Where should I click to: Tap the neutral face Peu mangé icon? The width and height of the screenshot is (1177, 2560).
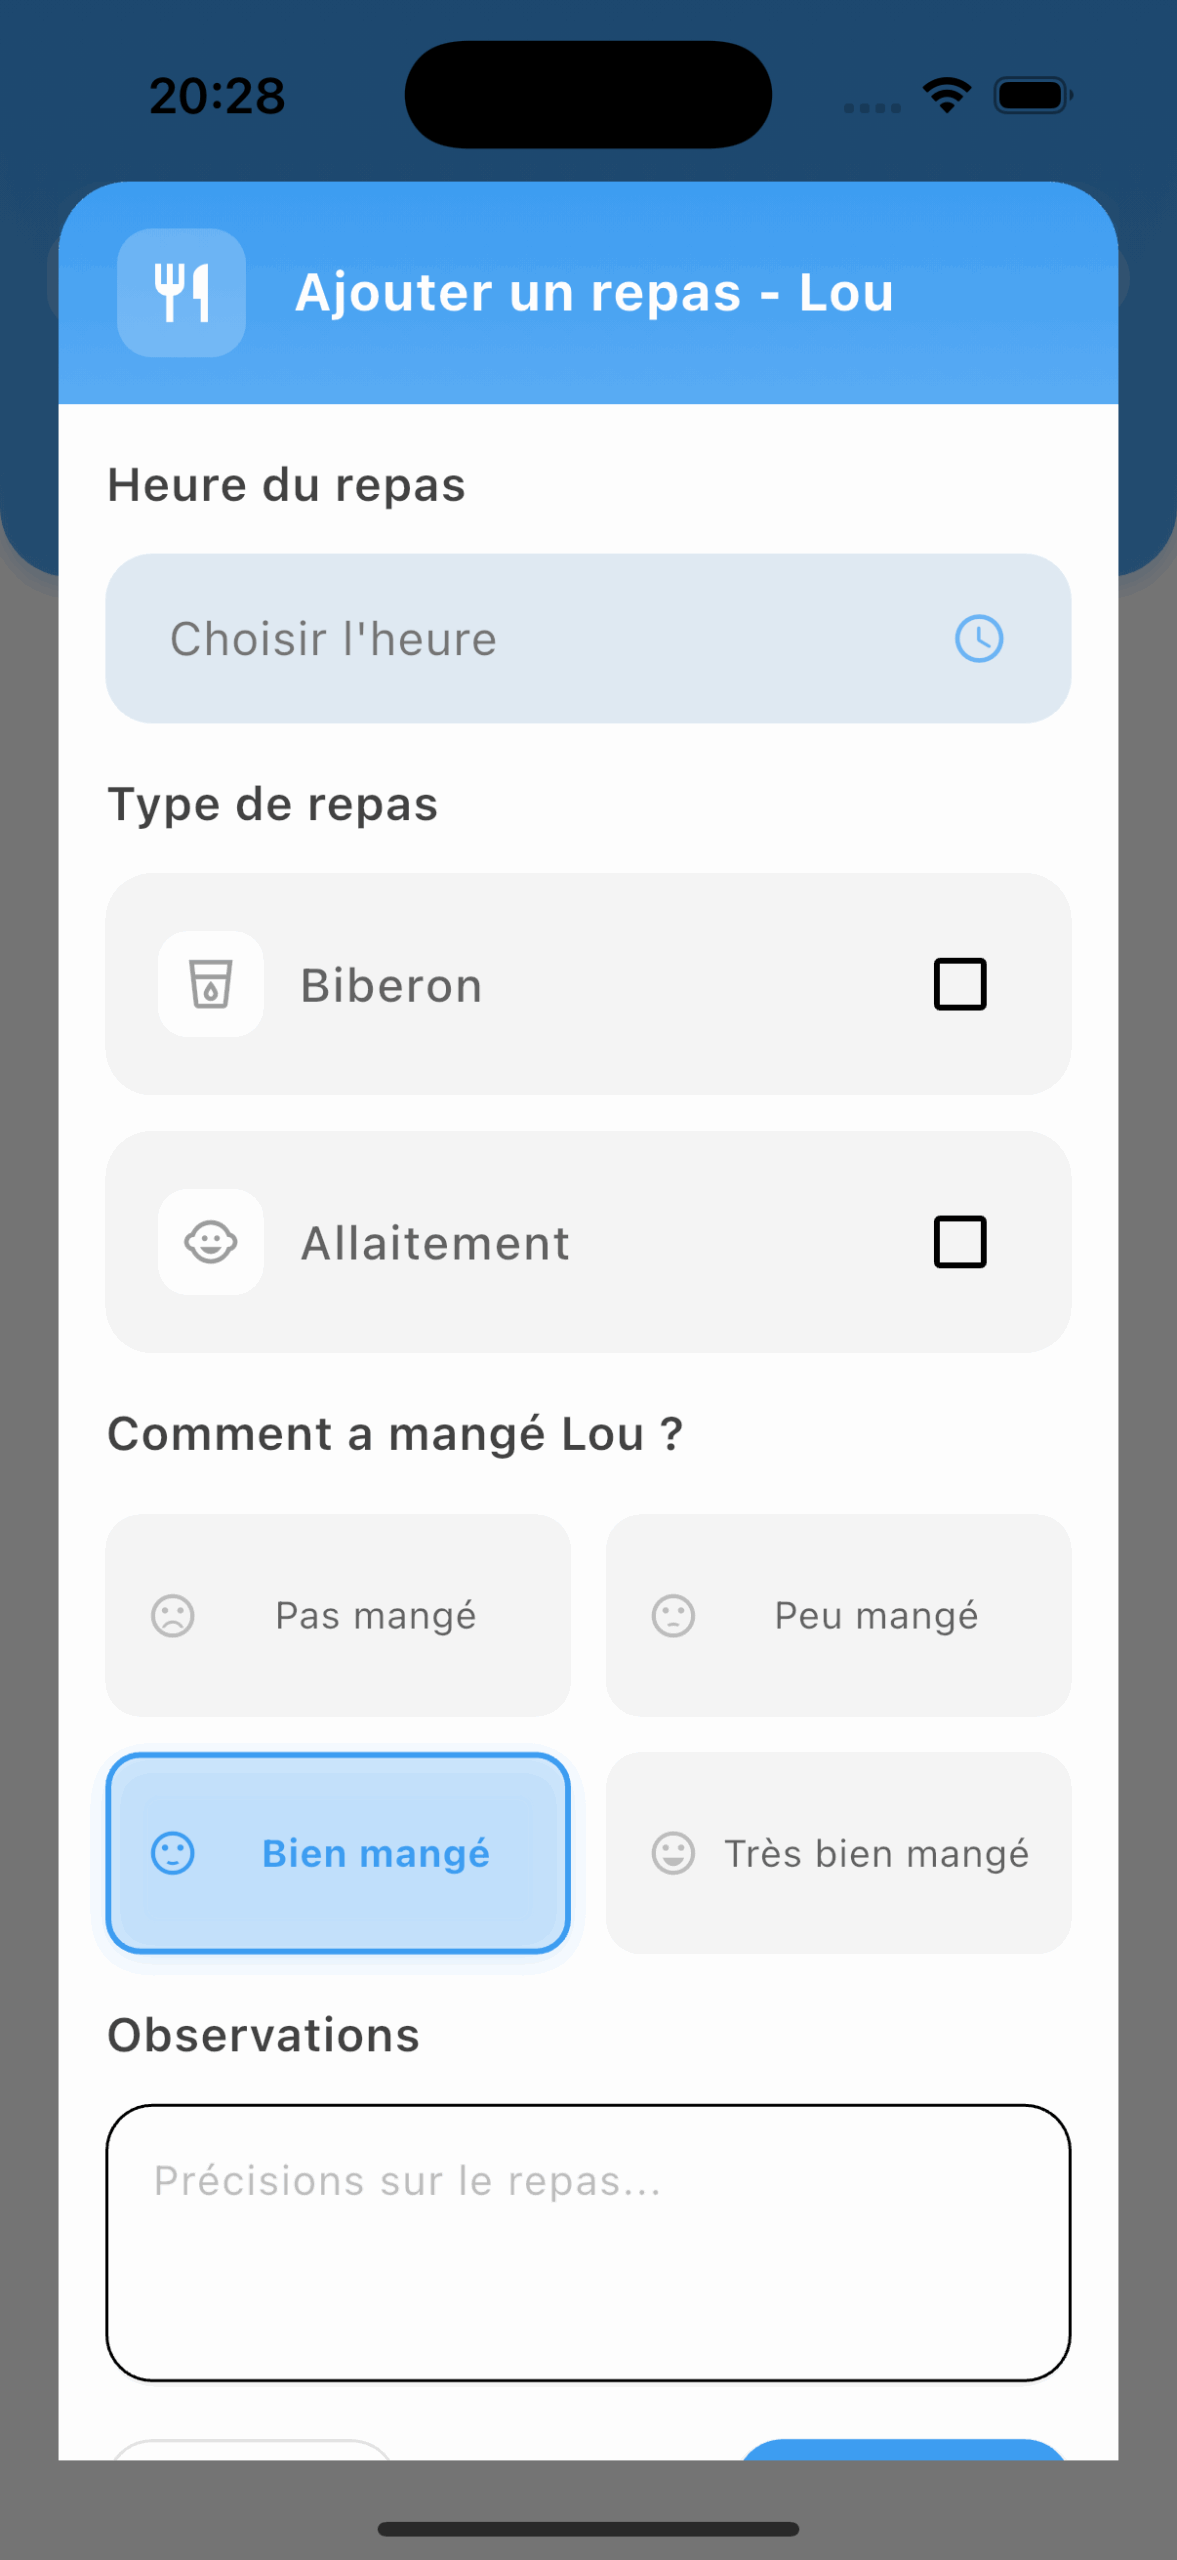pos(673,1615)
